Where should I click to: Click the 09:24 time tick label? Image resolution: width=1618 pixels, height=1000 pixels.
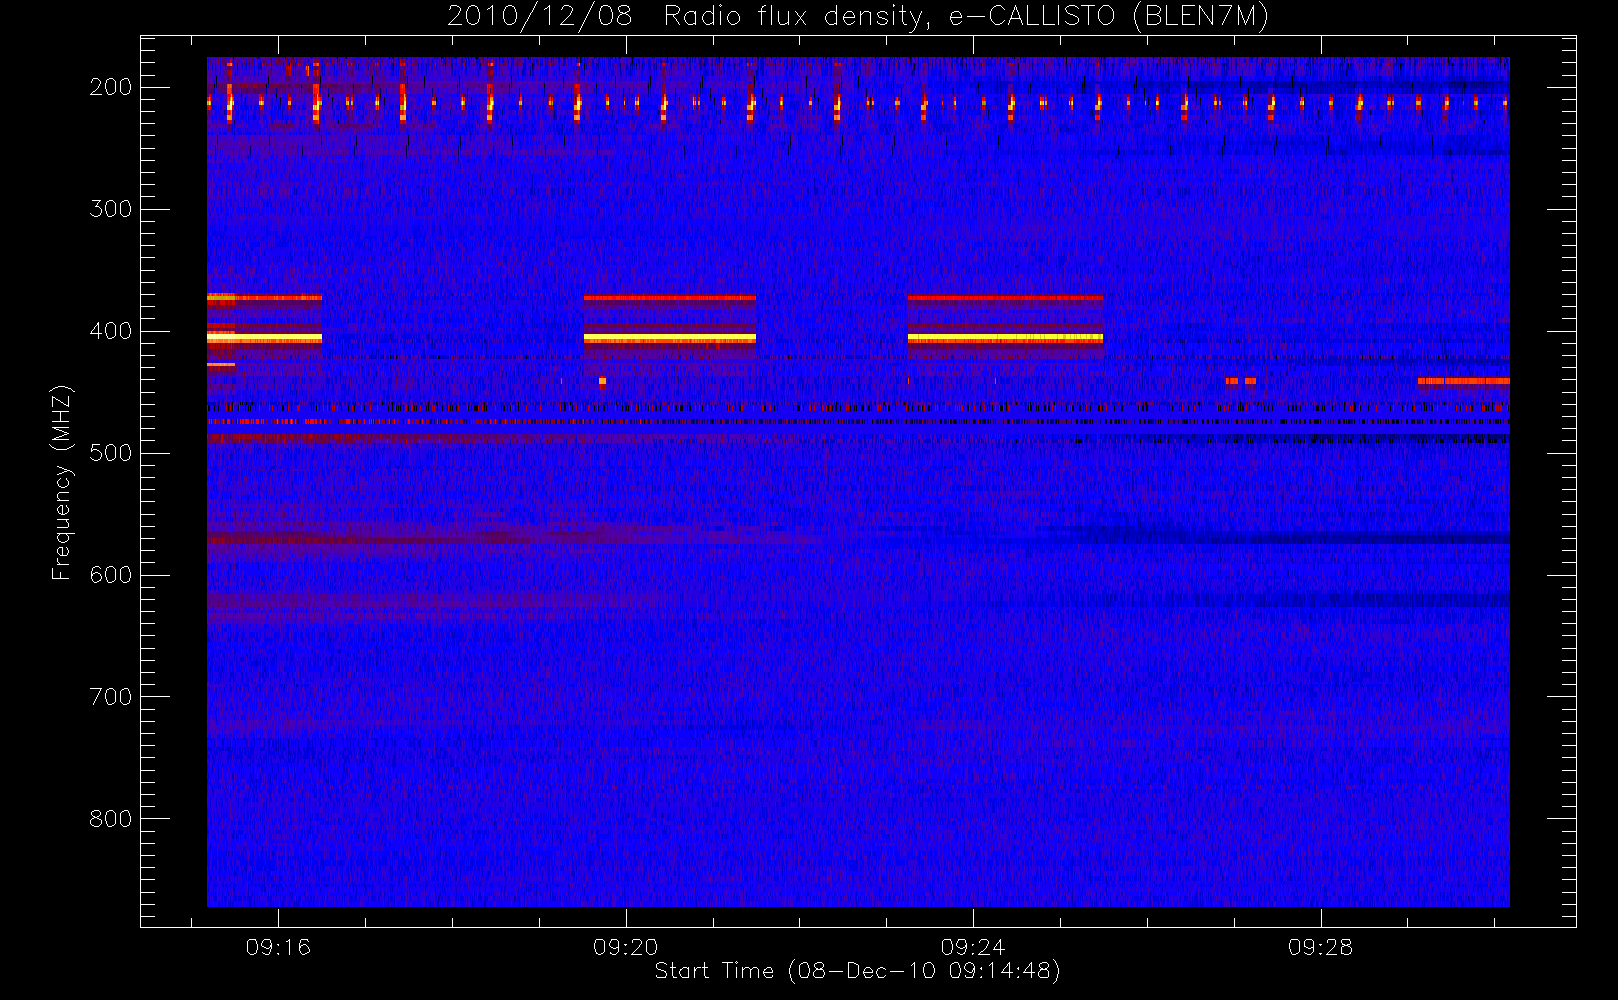tap(973, 947)
